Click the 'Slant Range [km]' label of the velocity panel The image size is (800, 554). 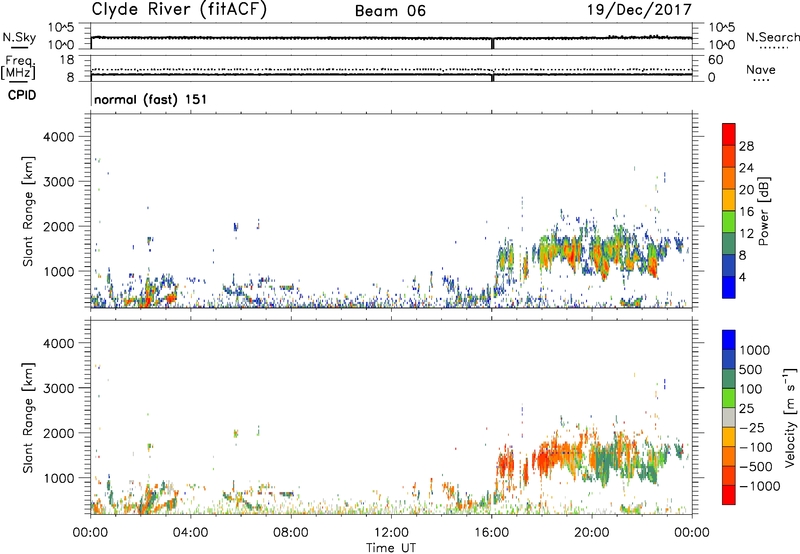28,417
